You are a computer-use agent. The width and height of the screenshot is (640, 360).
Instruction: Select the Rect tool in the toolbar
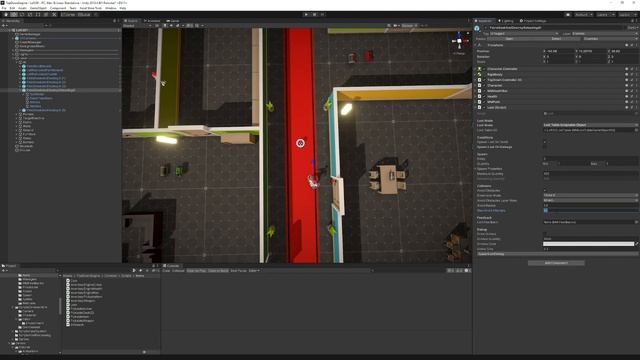[x=38, y=15]
